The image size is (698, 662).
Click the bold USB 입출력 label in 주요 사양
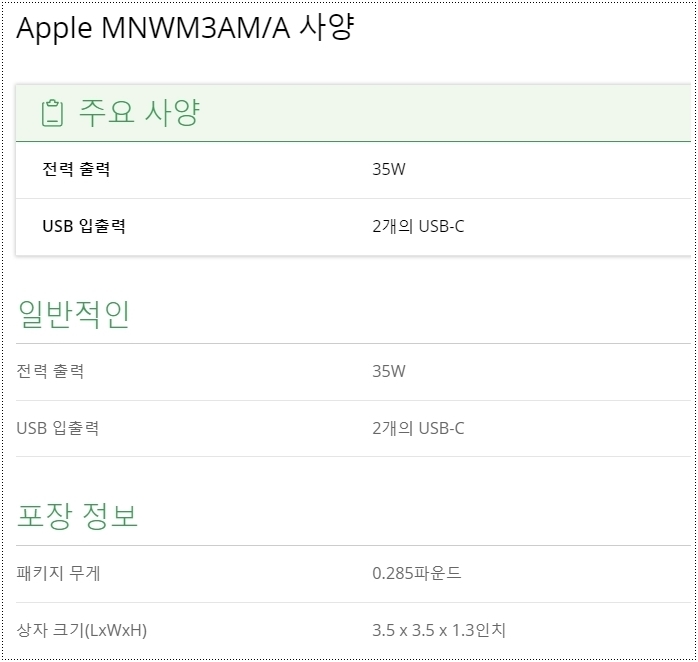point(84,226)
